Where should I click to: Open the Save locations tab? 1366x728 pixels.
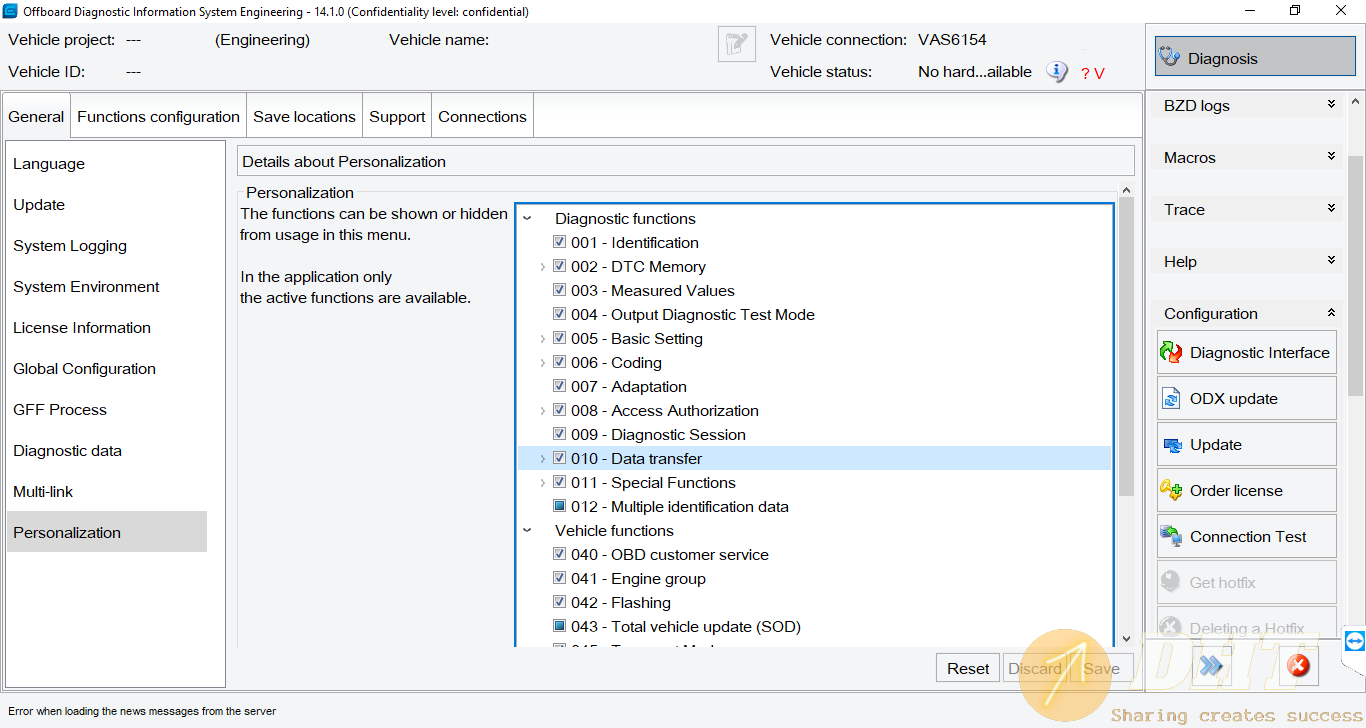[x=304, y=117]
